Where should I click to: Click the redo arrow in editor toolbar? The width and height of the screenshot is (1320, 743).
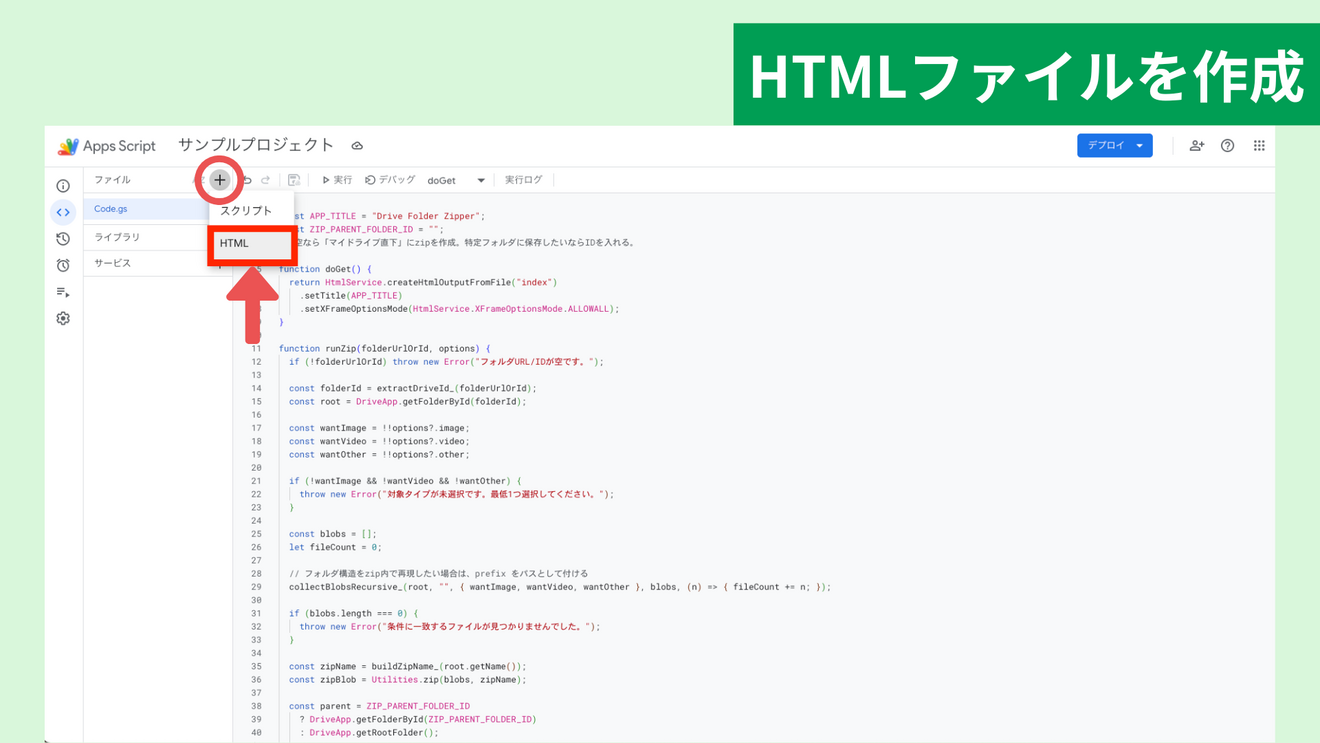[266, 180]
